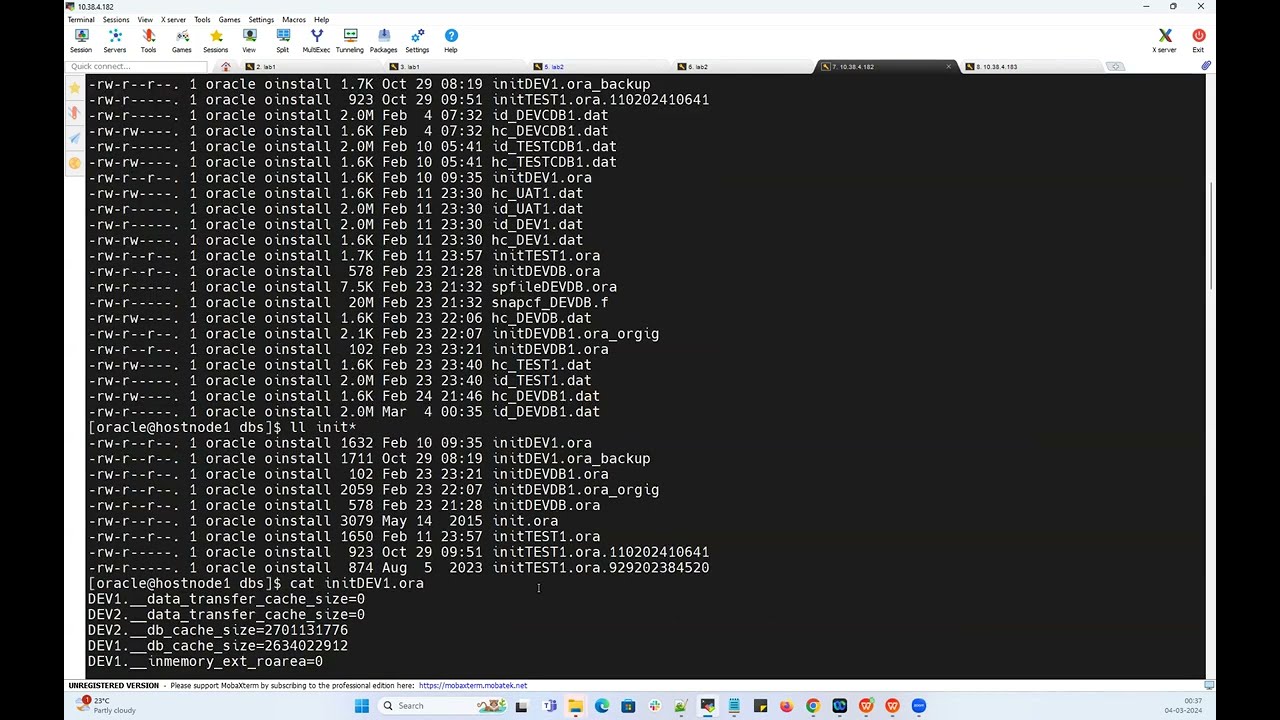Screen dimensions: 1280x720
Task: Click the Split toolbar icon
Action: [283, 40]
